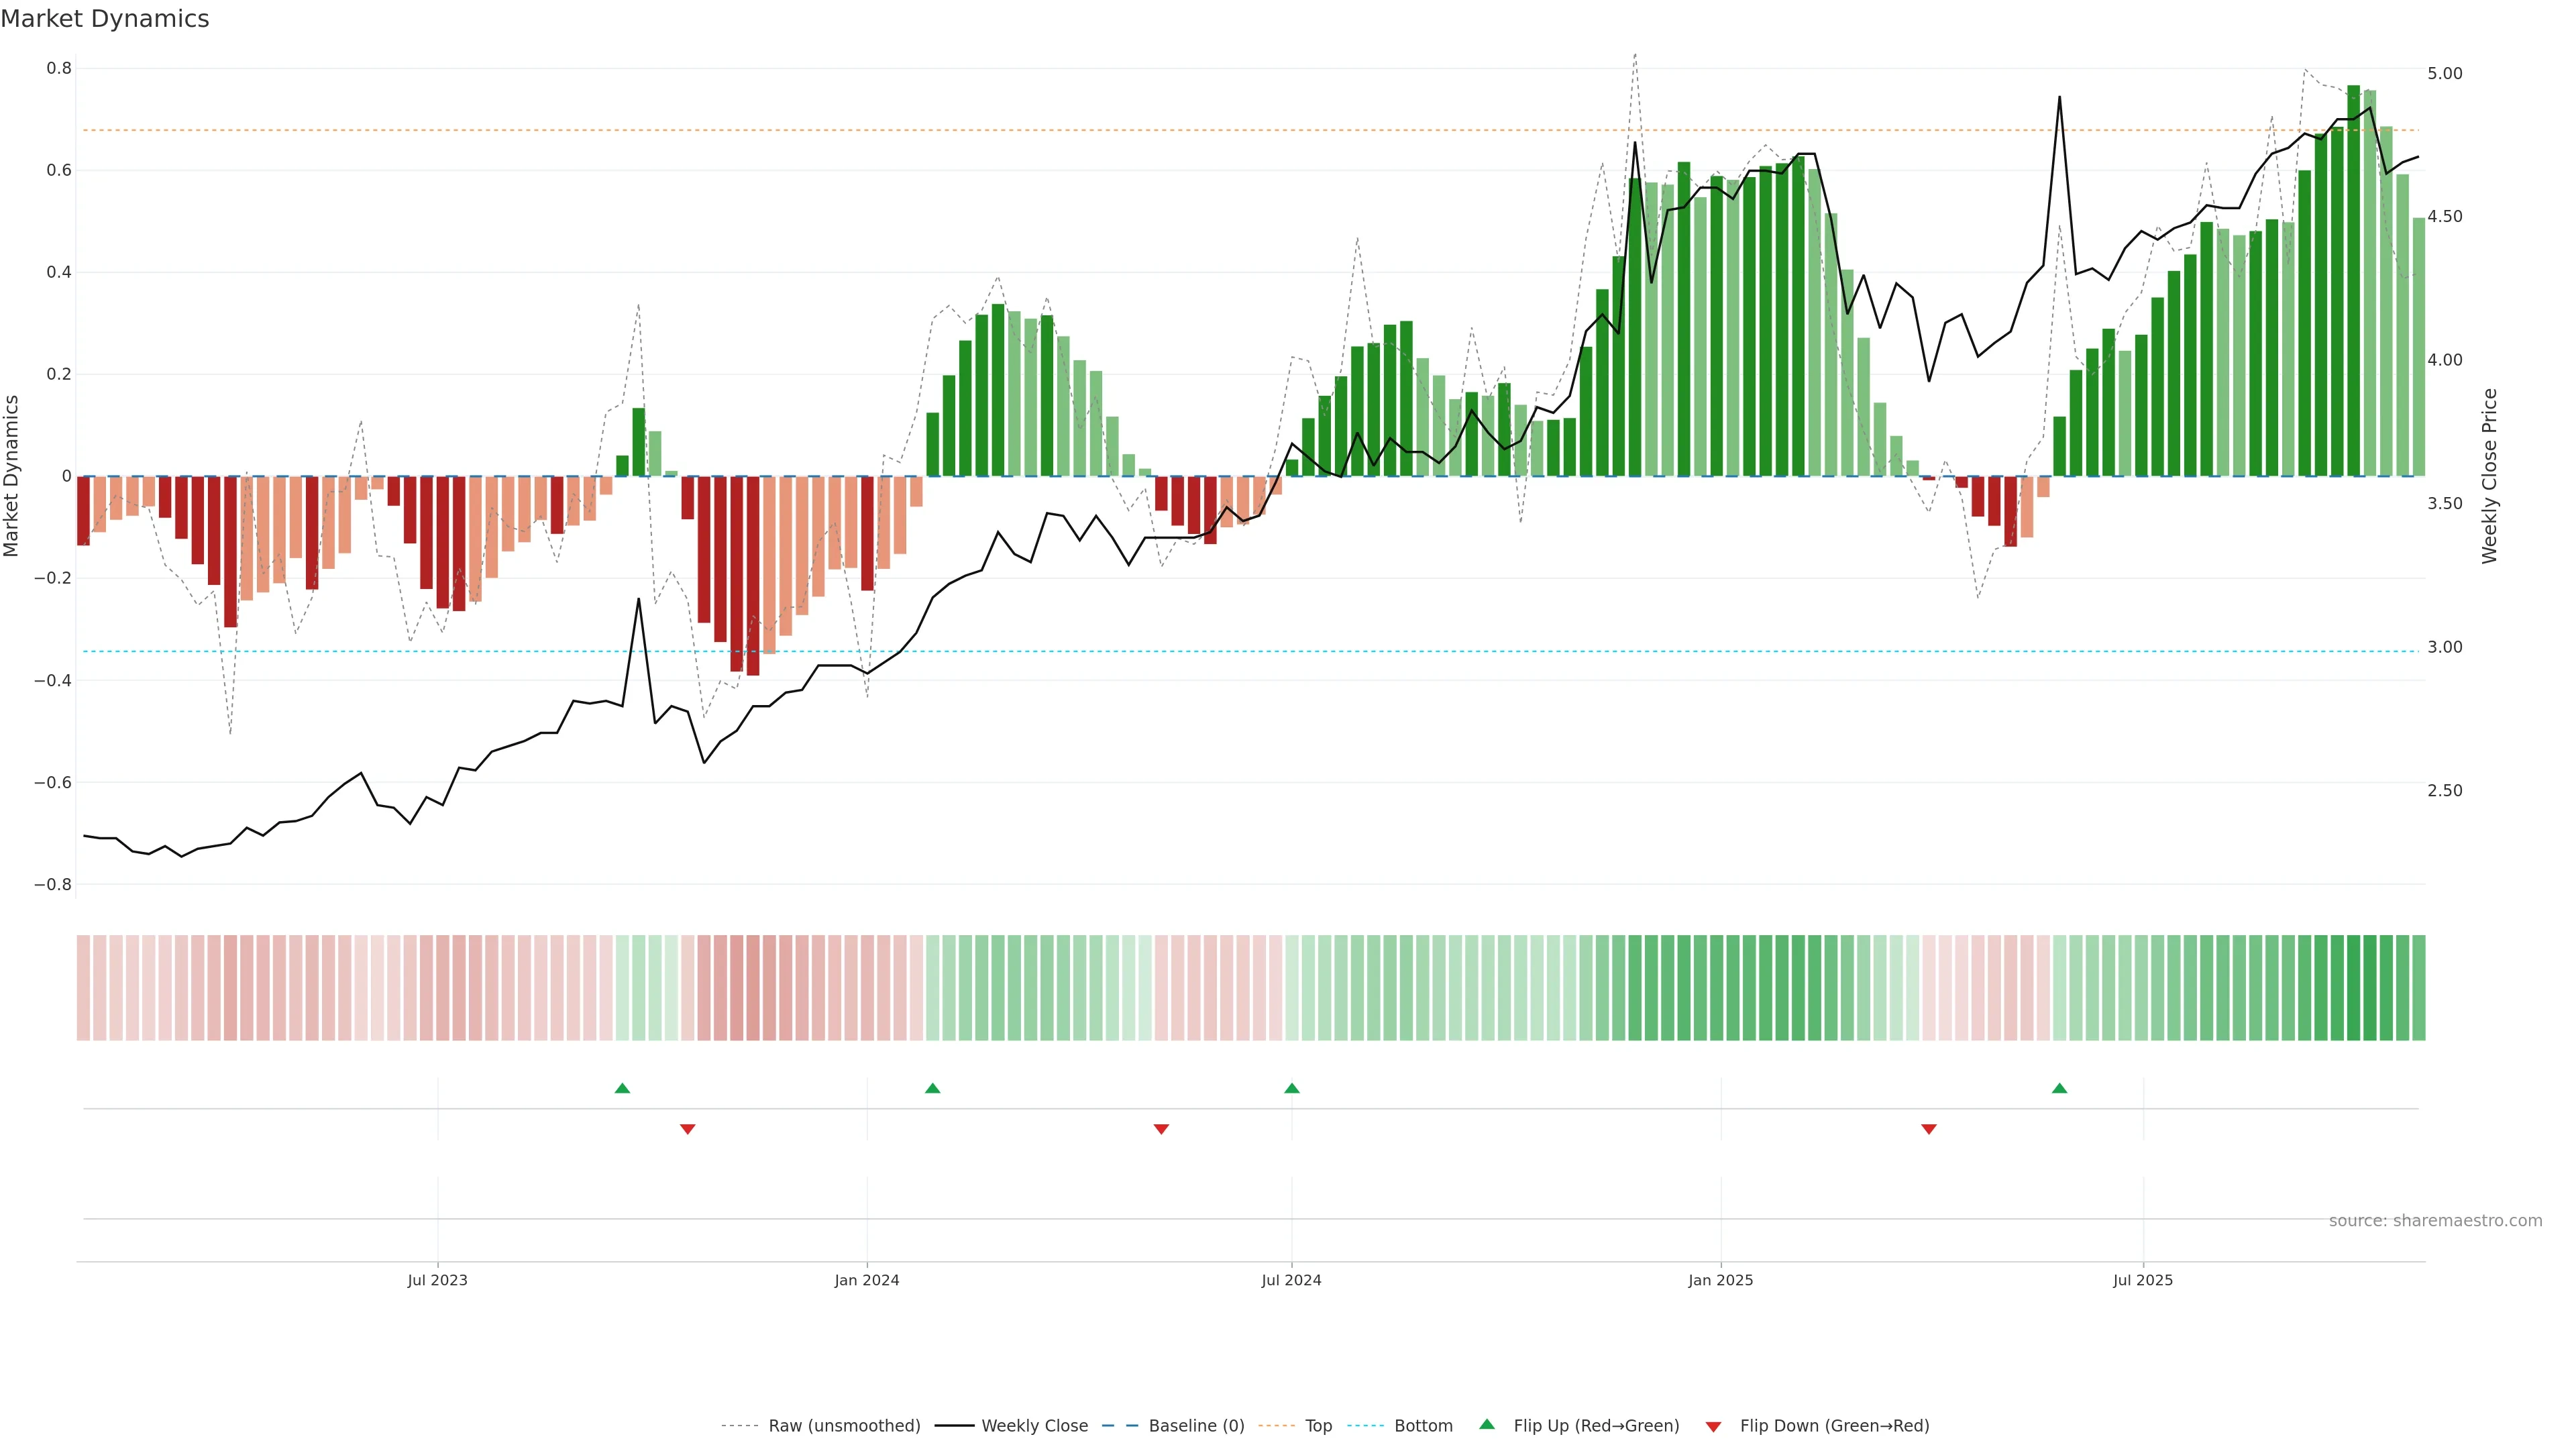Click the Market Dynamics chart title
This screenshot has height=1449, width=2576.
click(x=105, y=19)
